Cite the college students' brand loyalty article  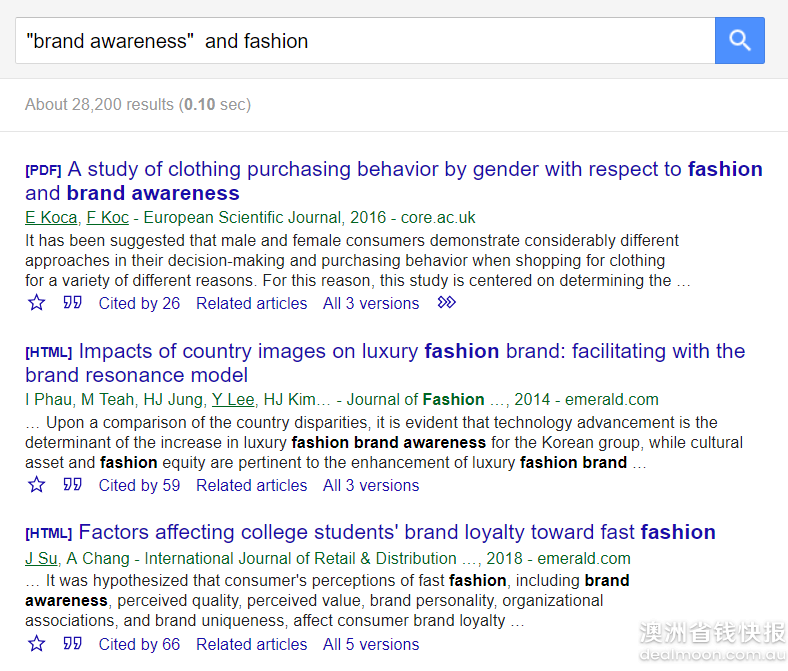(72, 643)
